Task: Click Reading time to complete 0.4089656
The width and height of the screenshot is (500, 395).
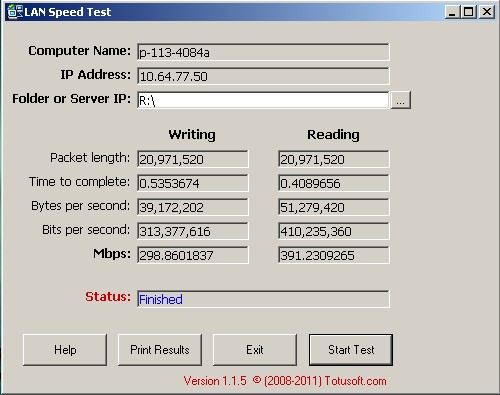Action: click(x=334, y=183)
